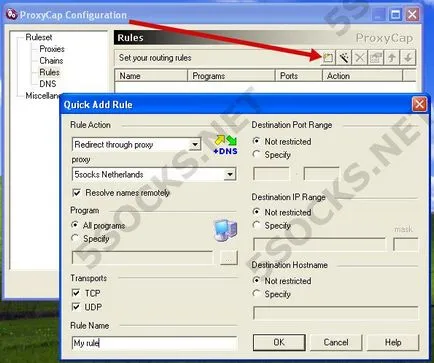Viewport: 434px width, 363px height.
Task: Click the Move rule down arrow icon
Action: click(x=408, y=58)
